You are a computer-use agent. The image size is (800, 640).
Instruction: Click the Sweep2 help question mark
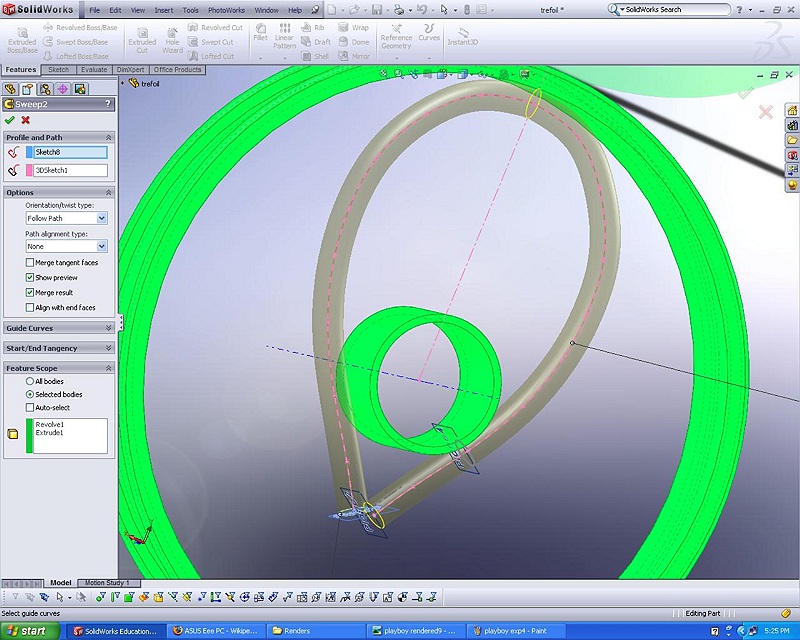(109, 104)
